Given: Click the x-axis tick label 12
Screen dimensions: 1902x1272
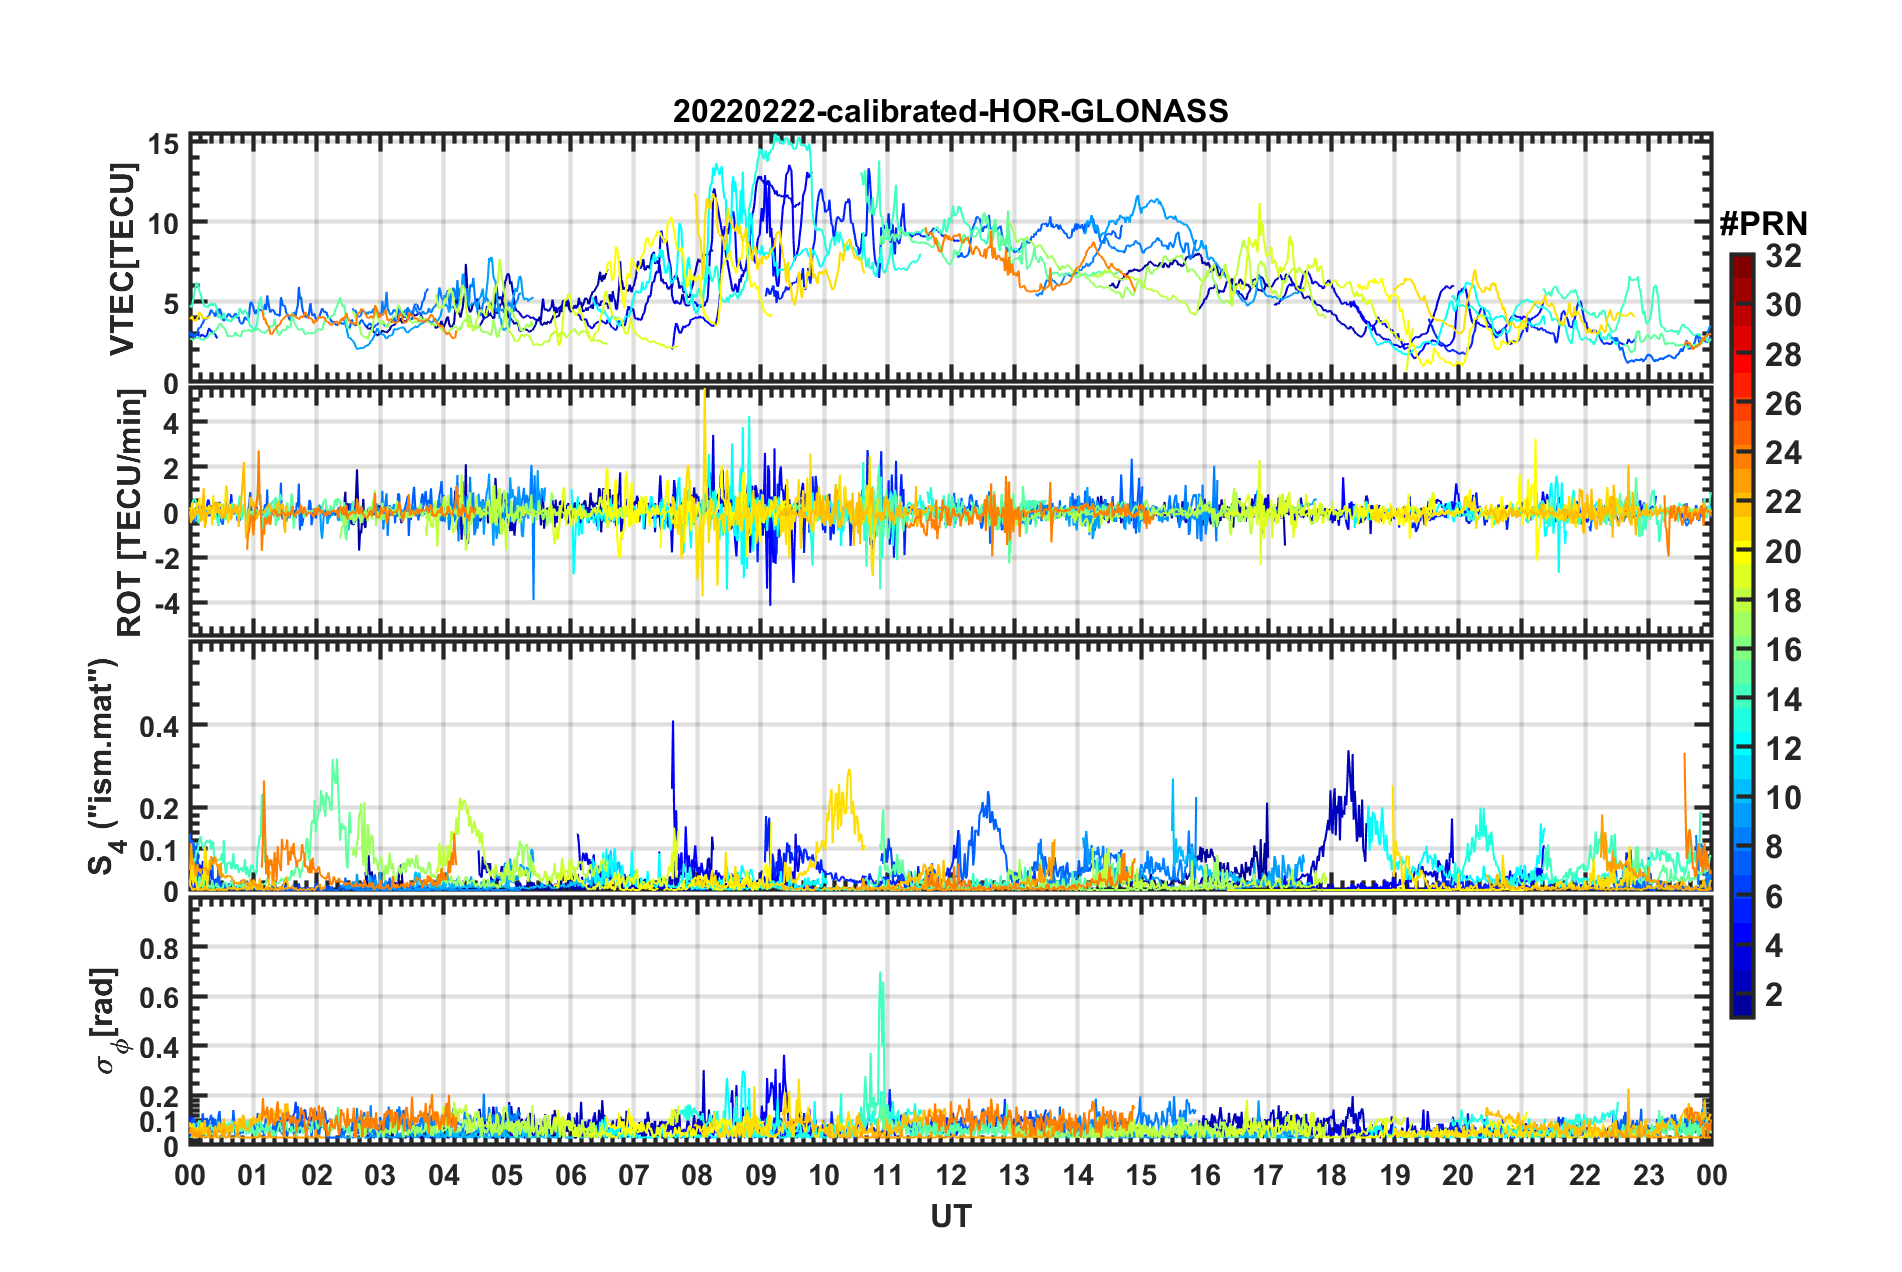Looking at the screenshot, I should (951, 1175).
